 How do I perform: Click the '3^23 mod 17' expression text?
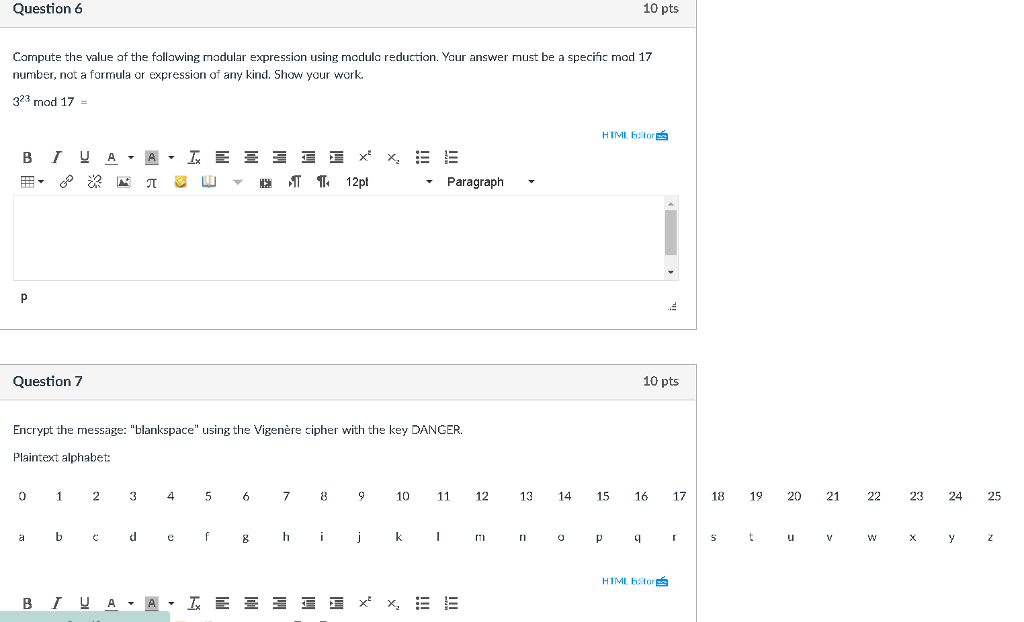[44, 101]
